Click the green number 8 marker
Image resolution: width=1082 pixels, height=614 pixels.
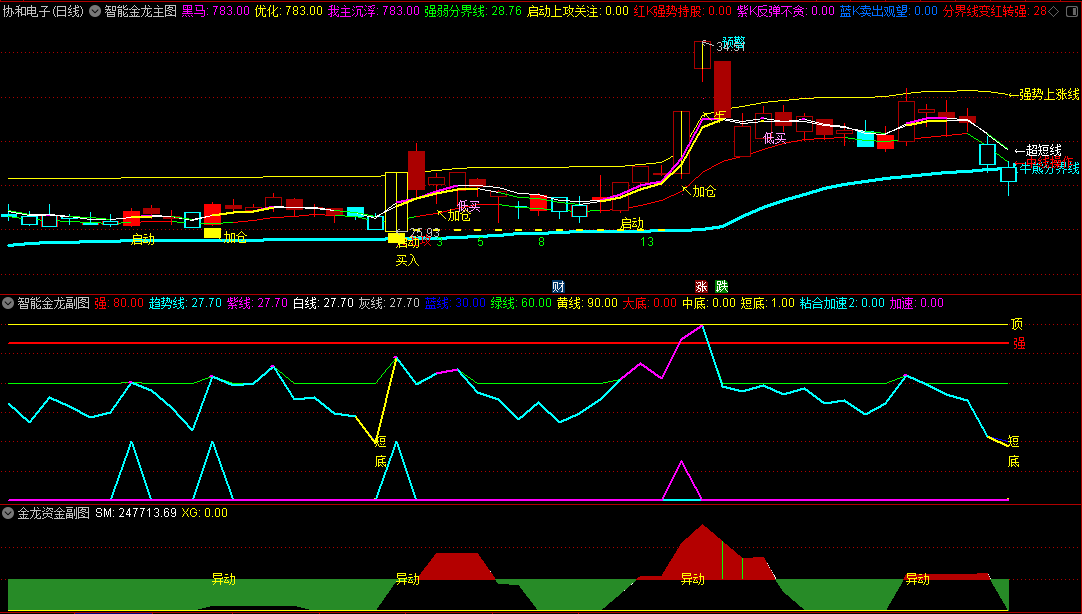click(542, 242)
